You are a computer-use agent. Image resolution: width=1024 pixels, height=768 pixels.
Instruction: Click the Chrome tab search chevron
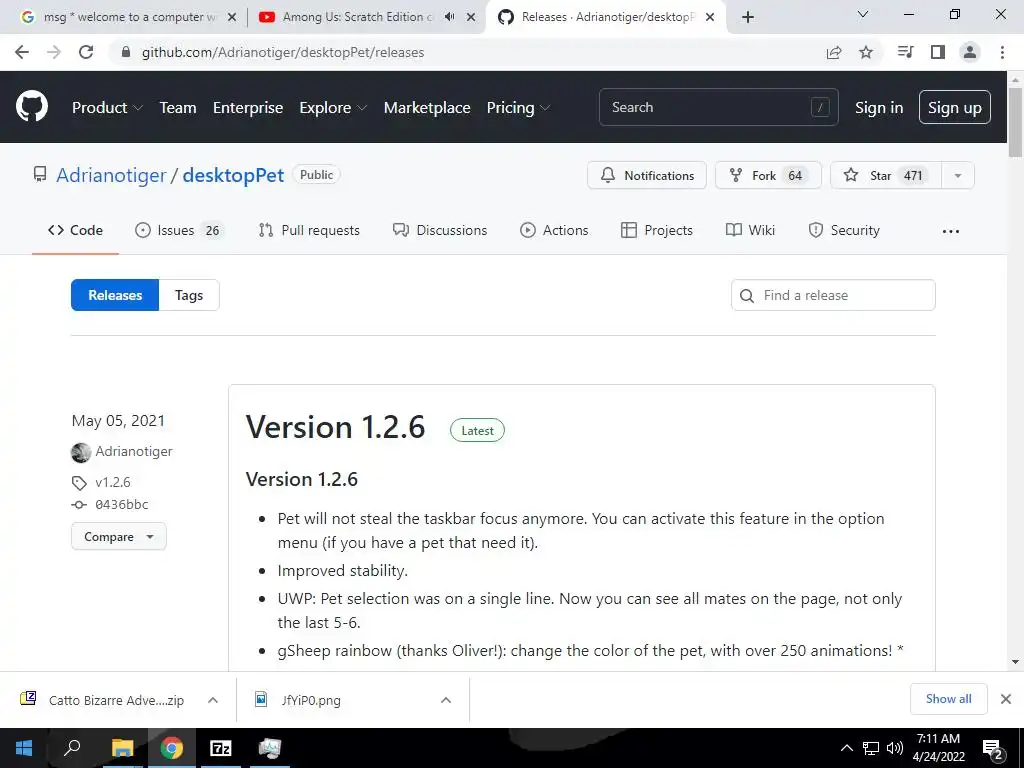863,14
